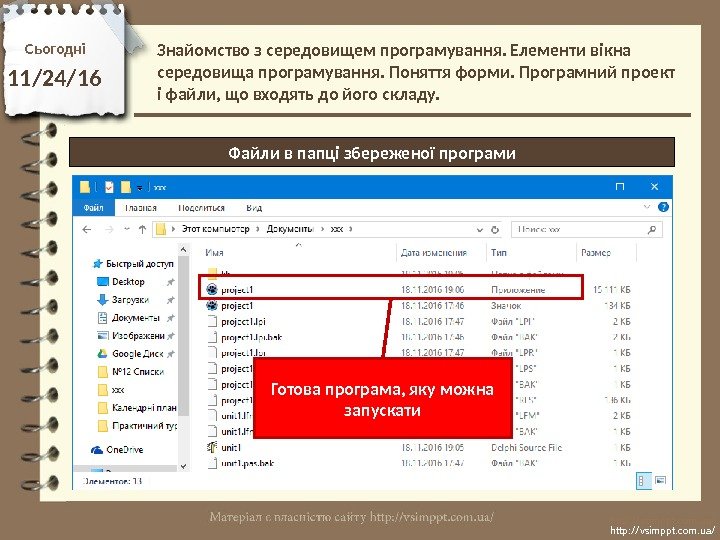Switch to details view icon in status bar
Image resolution: width=720 pixels, height=540 pixels.
642,481
